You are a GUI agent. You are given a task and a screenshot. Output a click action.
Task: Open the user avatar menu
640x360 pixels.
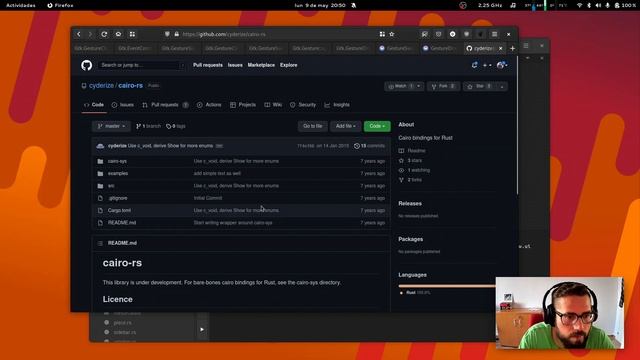502,65
